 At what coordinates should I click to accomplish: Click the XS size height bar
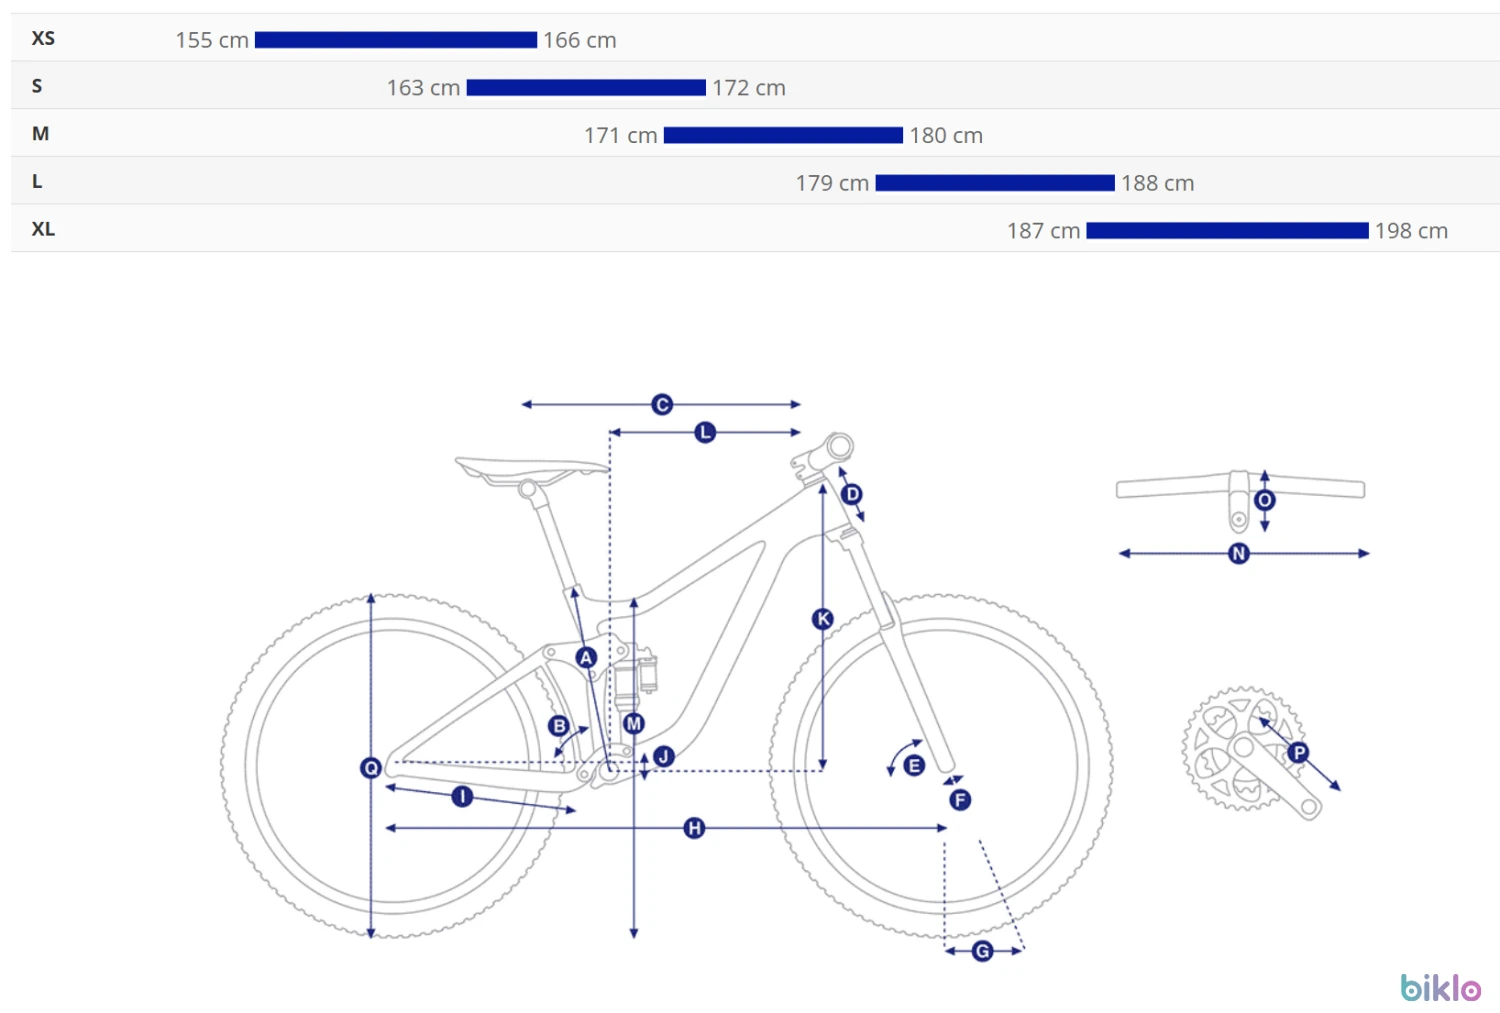coord(396,40)
